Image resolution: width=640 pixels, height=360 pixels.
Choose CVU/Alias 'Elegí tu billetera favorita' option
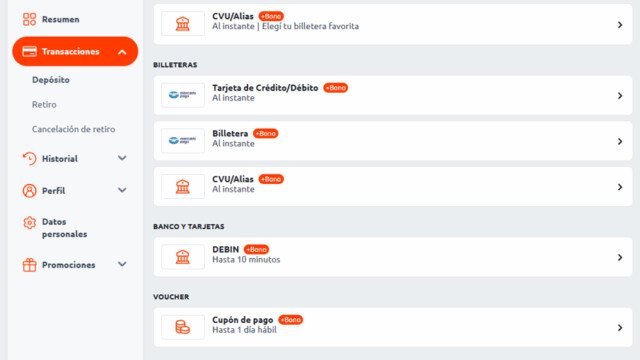[393, 24]
